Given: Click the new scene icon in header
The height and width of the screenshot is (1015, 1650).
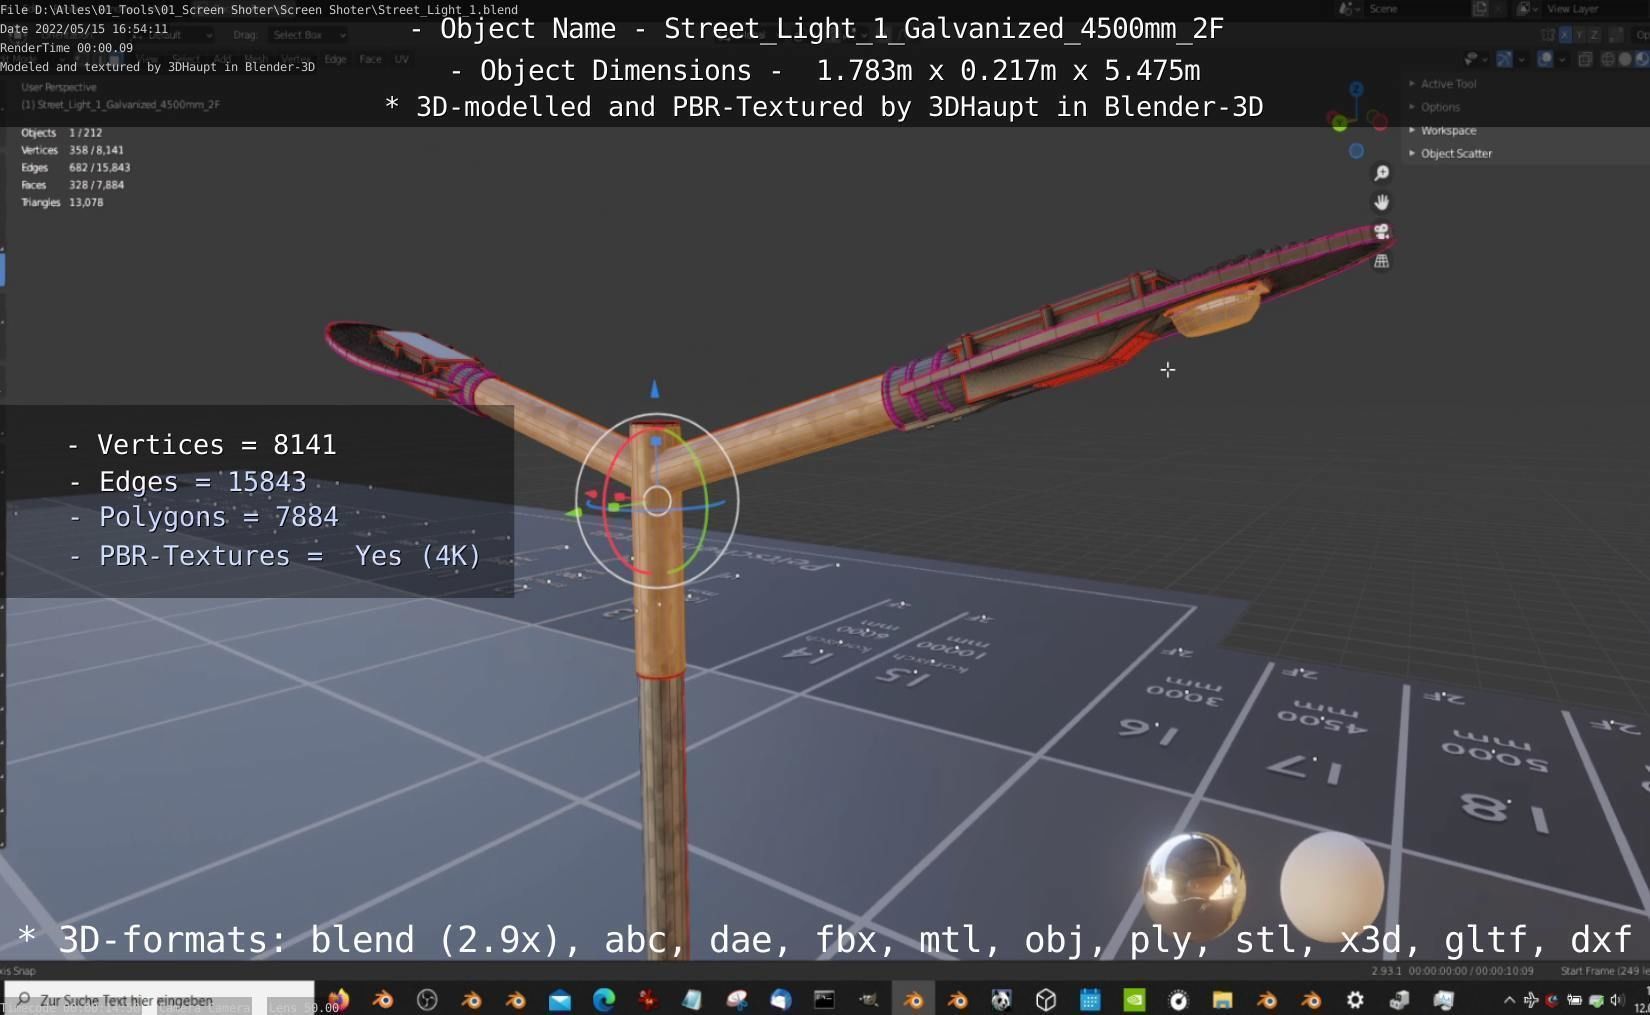Looking at the screenshot, I should pos(1480,9).
